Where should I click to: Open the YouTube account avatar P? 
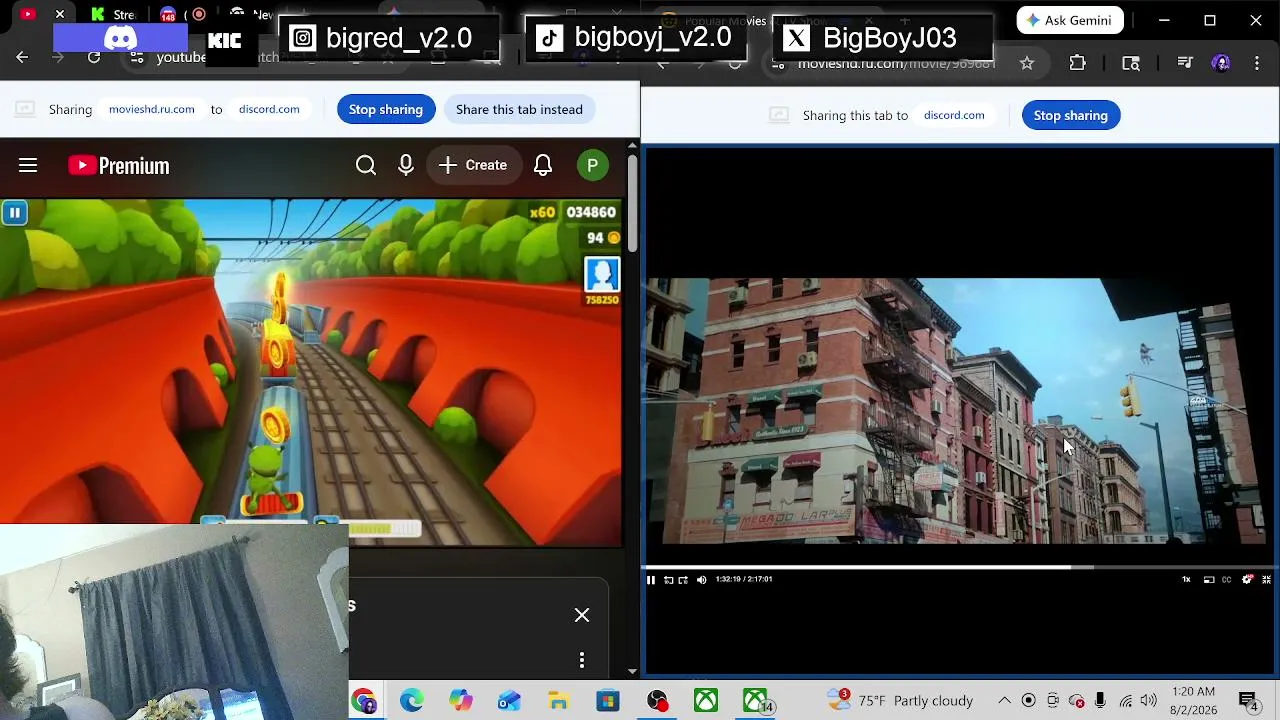pyautogui.click(x=593, y=165)
